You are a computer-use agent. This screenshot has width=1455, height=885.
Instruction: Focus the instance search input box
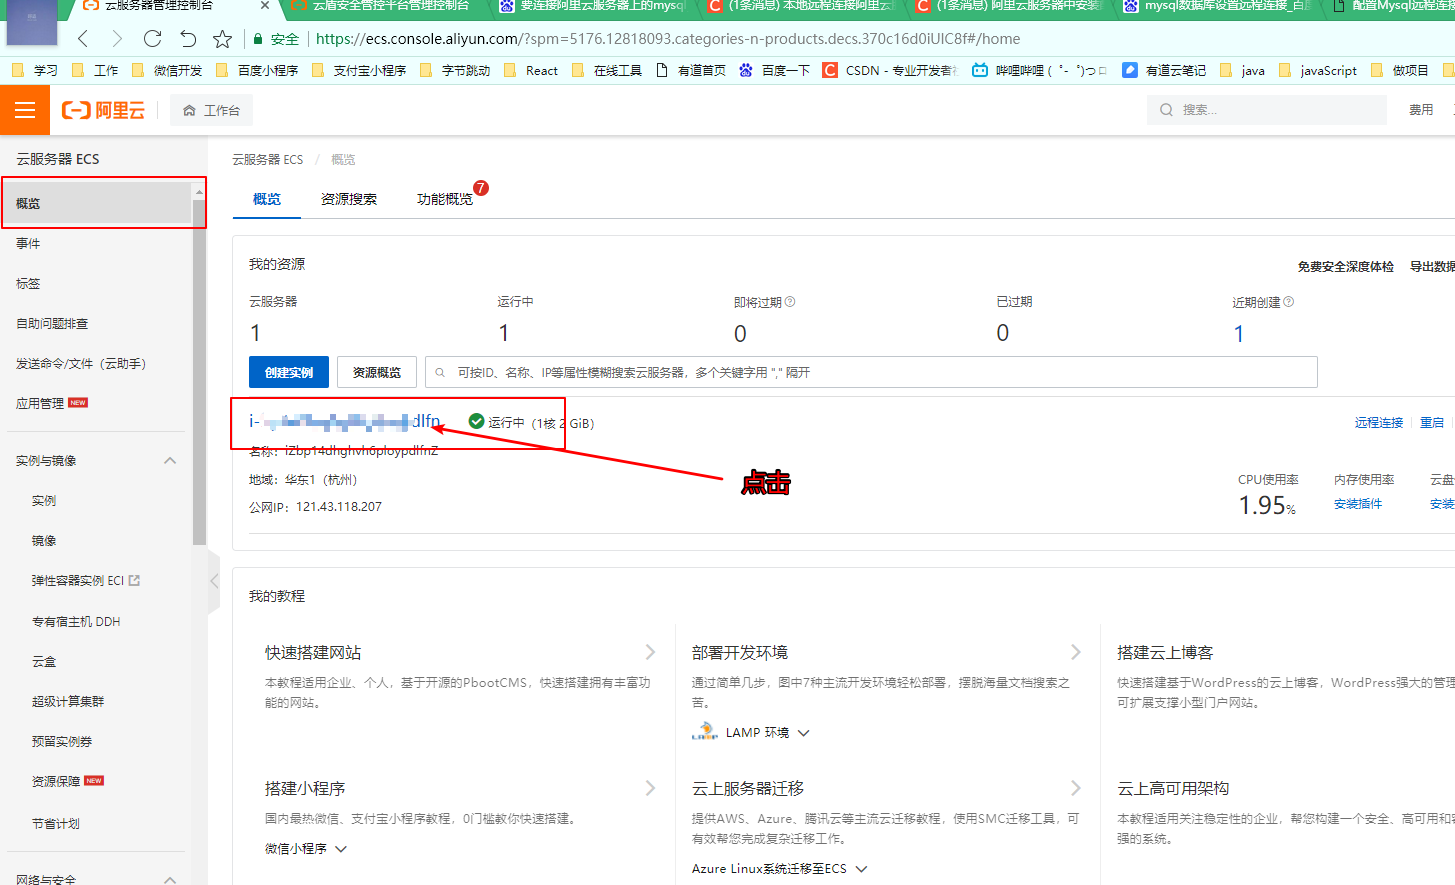871,372
